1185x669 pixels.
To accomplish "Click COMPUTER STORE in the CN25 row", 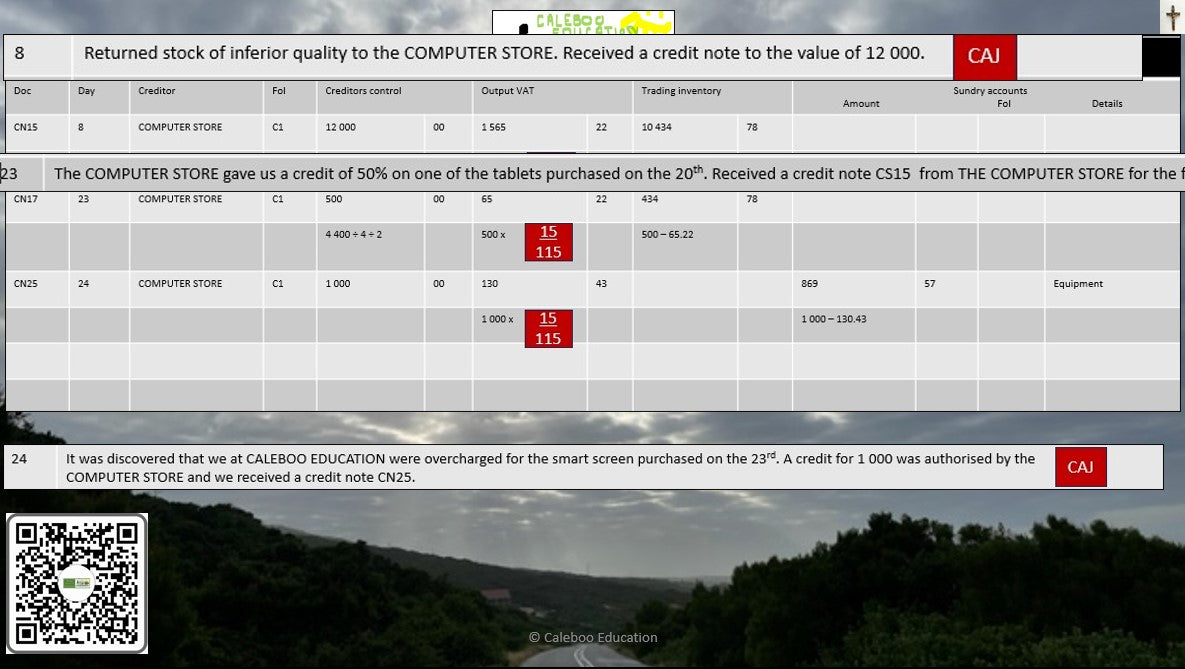I will click(x=180, y=283).
